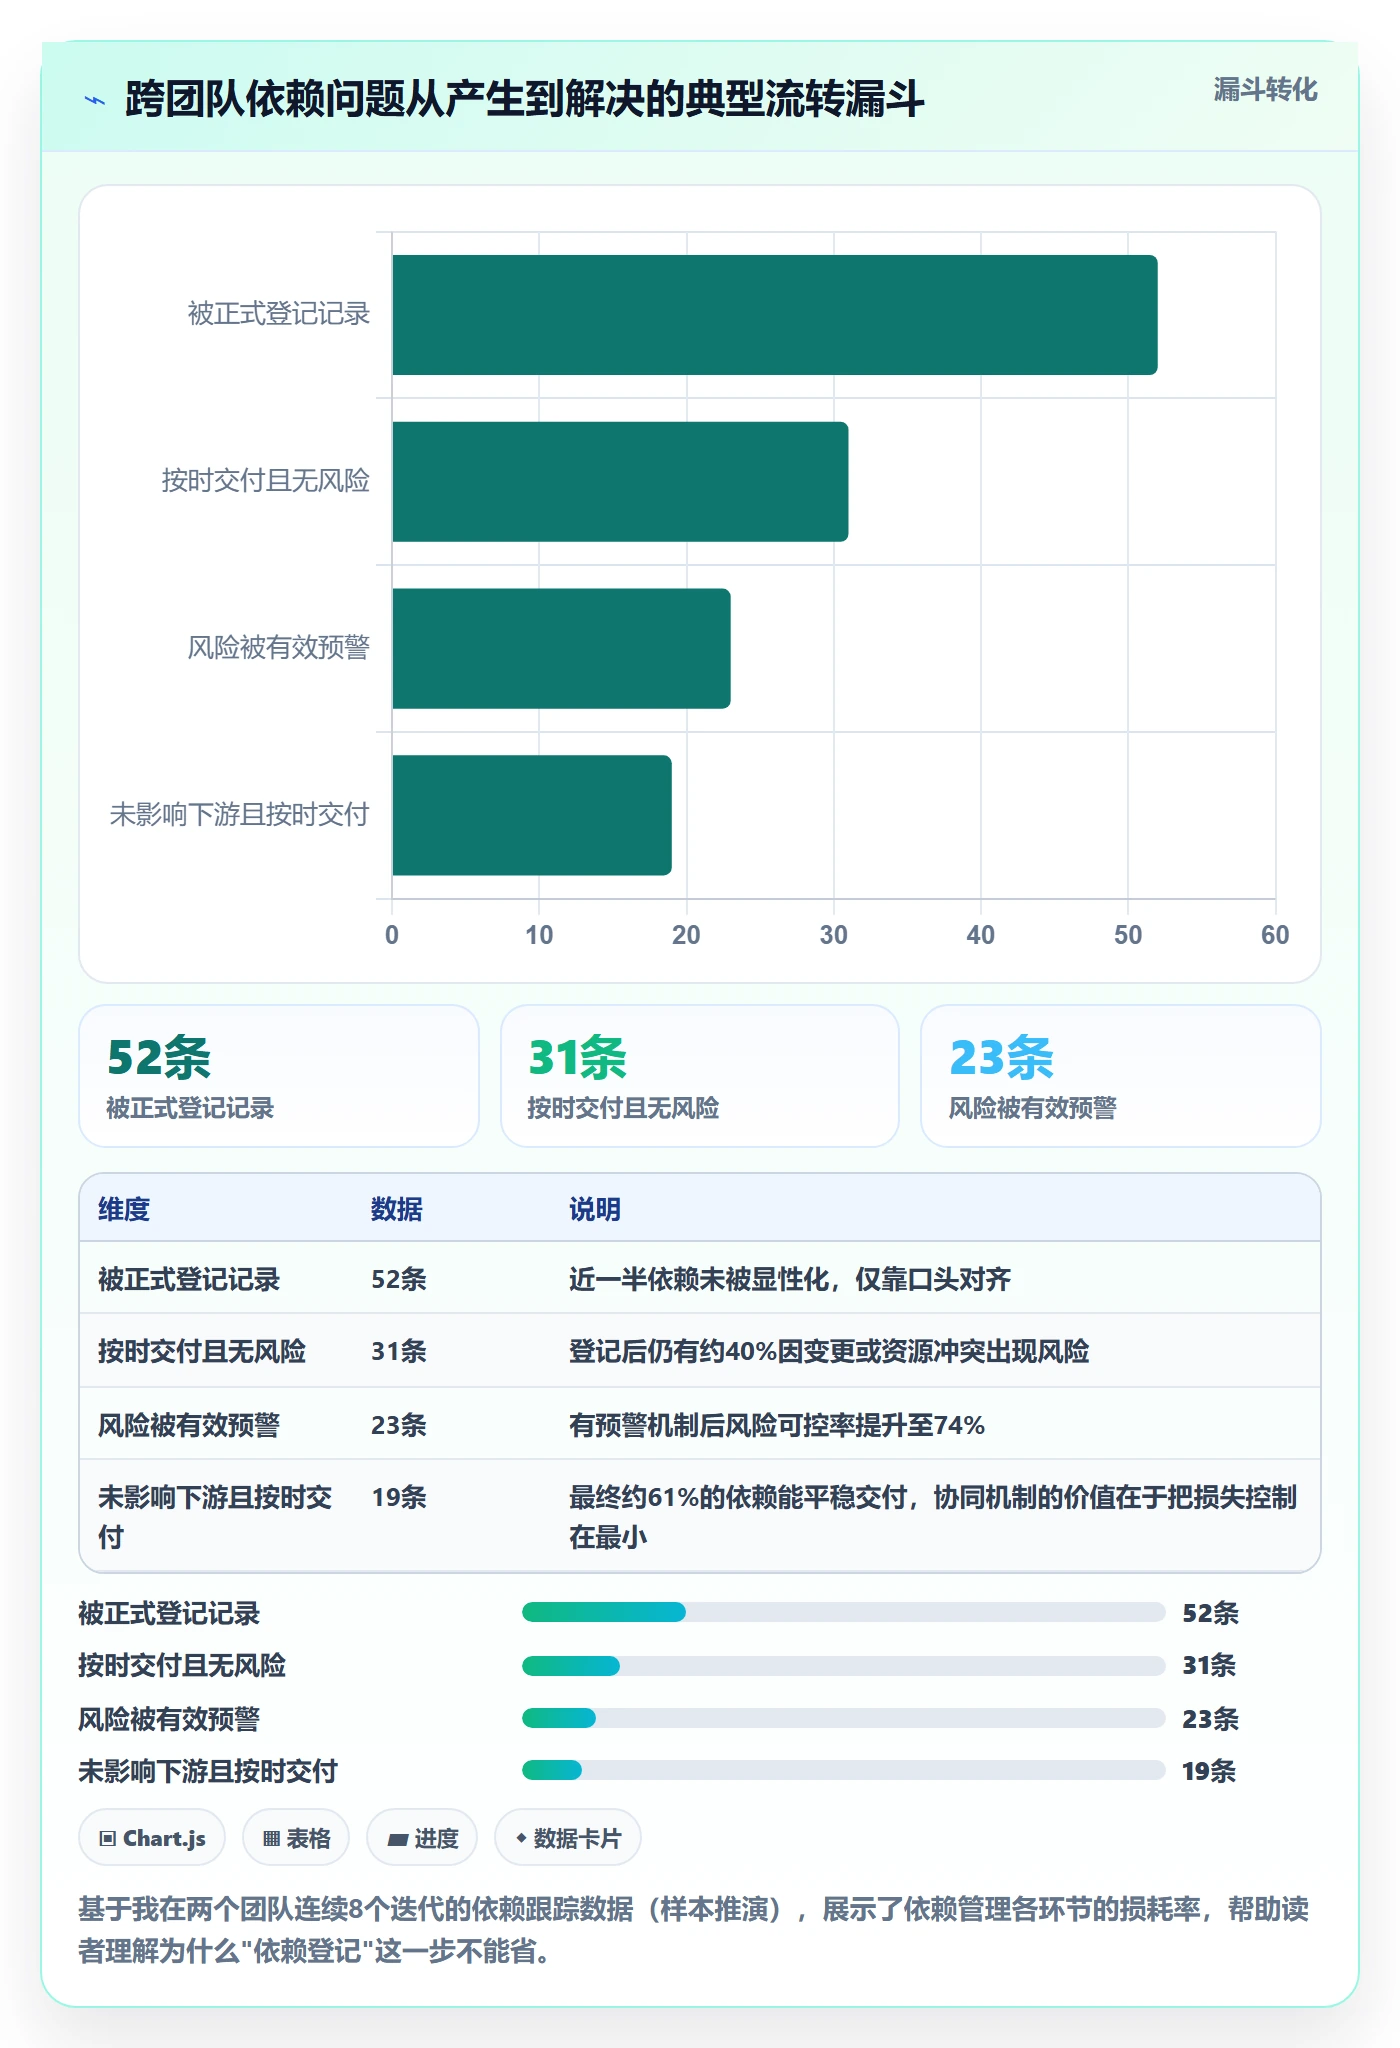Viewport: 1400px width, 2048px height.
Task: Click the 19条 cell in the table
Action: (399, 1497)
